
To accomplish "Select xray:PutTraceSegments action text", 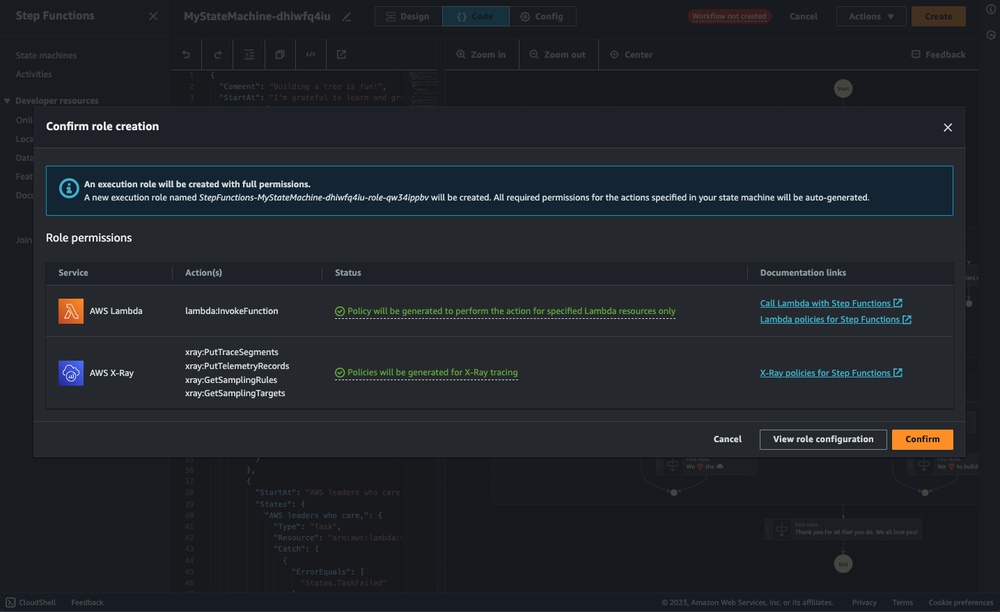I will point(232,352).
